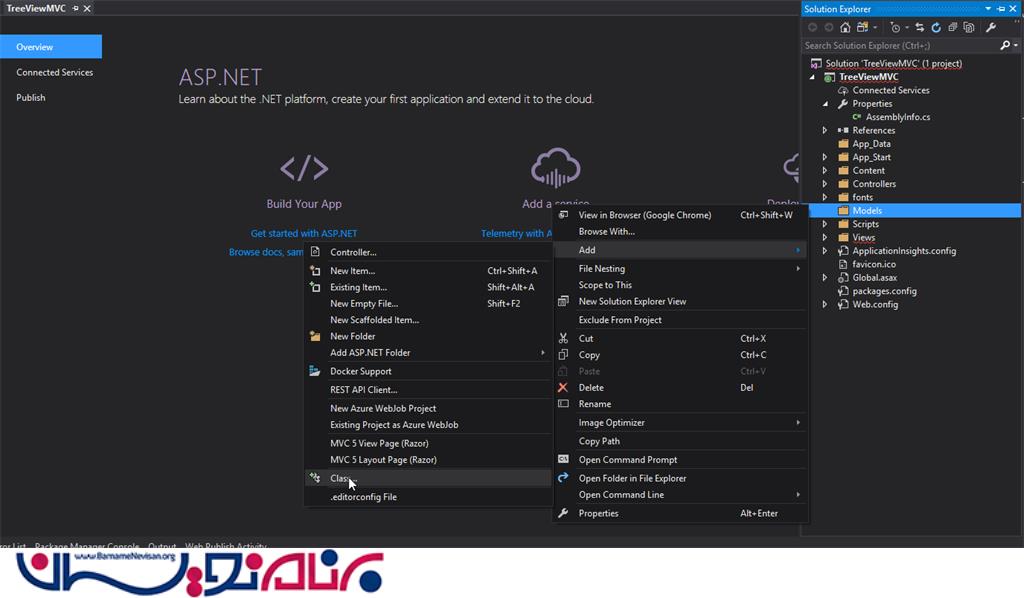Click the Forward arrow in Solution Explorer toolbar
This screenshot has width=1024, height=598.
pyautogui.click(x=829, y=27)
